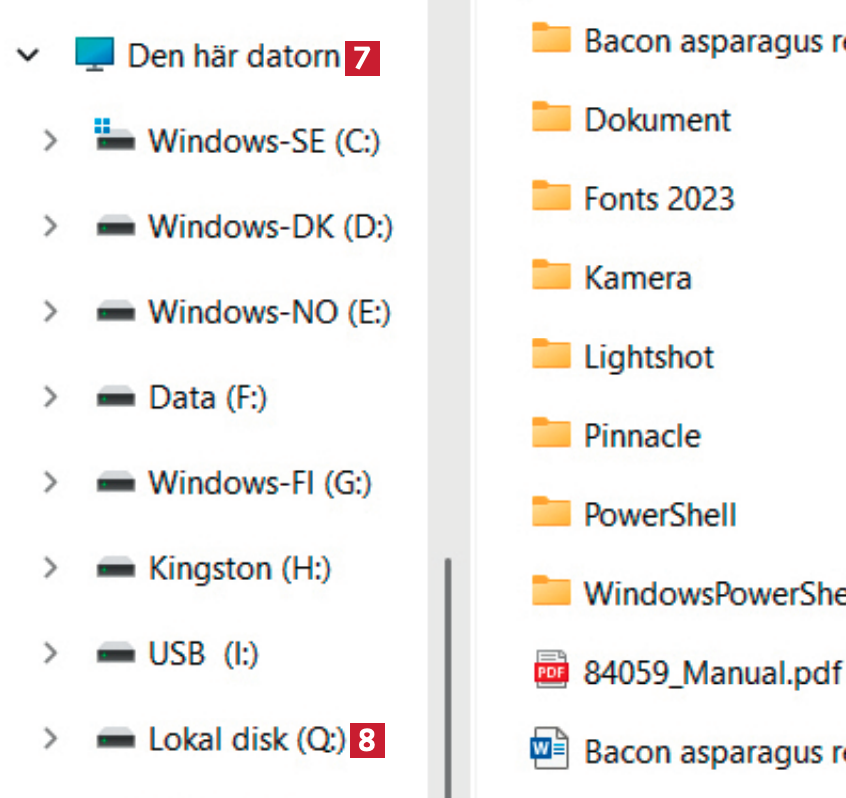Select Windows-NO (E:) in the navigation tree
Image resolution: width=846 pixels, height=798 pixels.
[269, 313]
